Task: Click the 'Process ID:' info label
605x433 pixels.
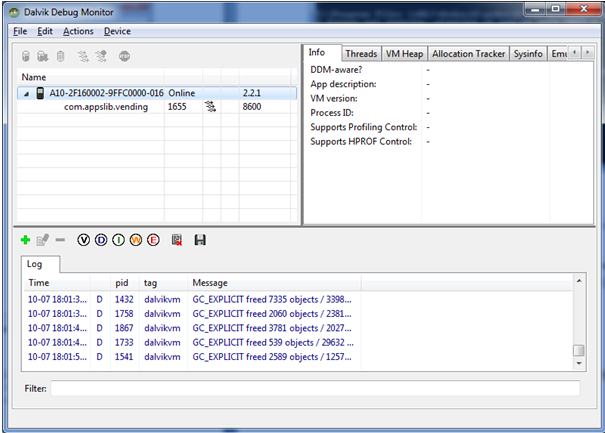Action: coord(332,113)
